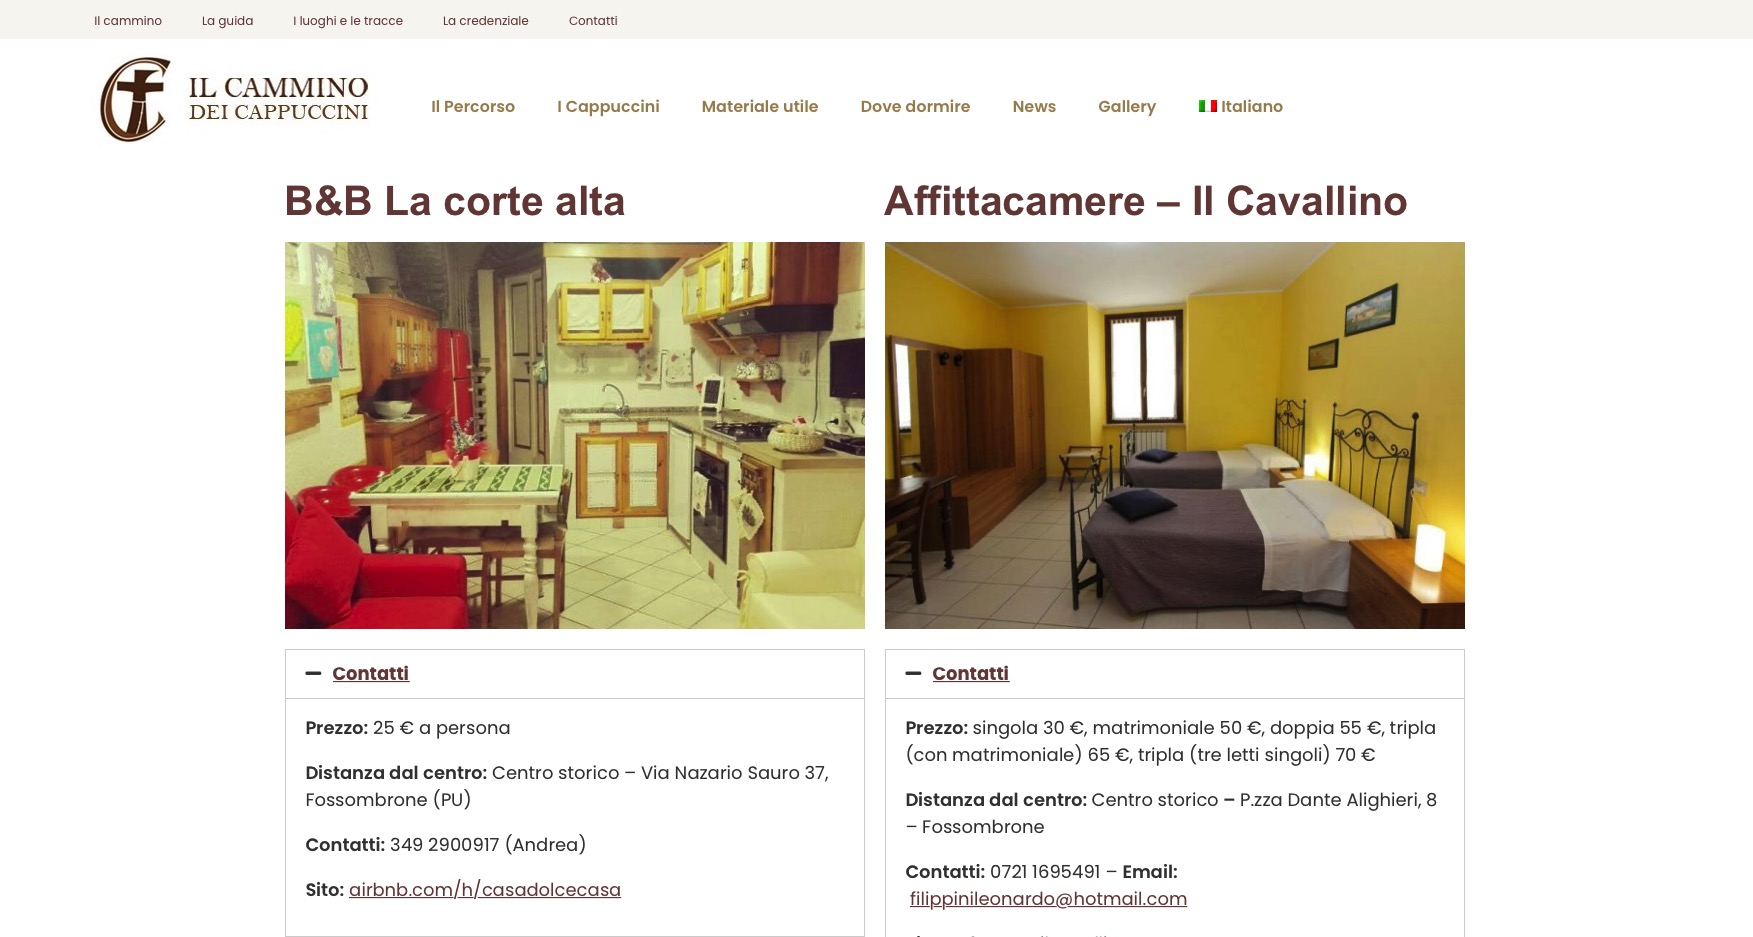This screenshot has height=937, width=1753.
Task: Click the B&B La corte alta kitchen photo
Action: point(575,435)
